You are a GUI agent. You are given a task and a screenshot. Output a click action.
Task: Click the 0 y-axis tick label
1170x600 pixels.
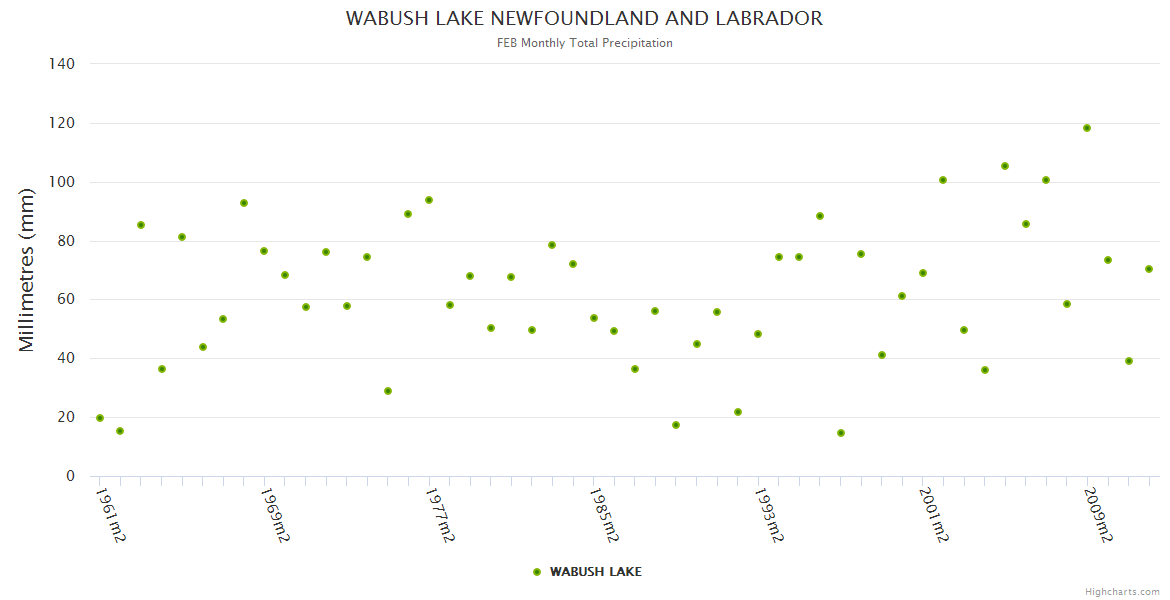pyautogui.click(x=70, y=476)
